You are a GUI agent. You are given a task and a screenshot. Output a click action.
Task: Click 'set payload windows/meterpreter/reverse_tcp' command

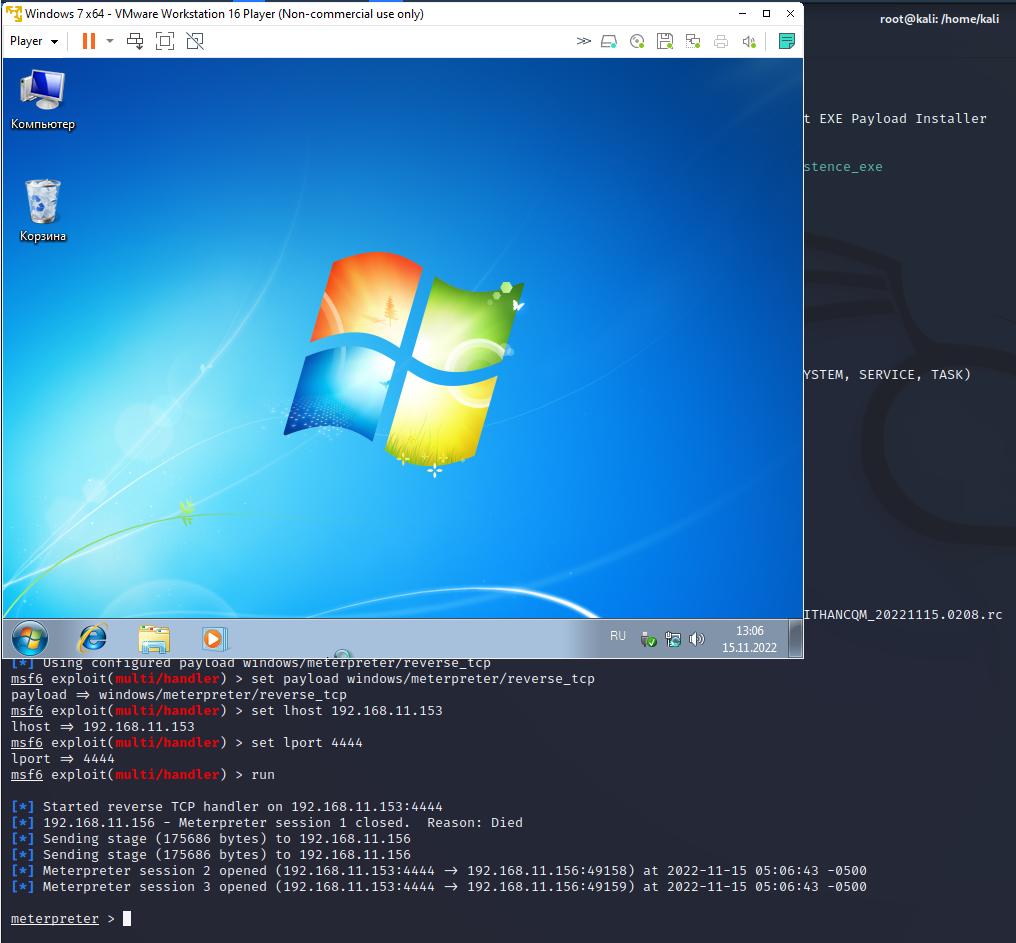[x=422, y=679]
